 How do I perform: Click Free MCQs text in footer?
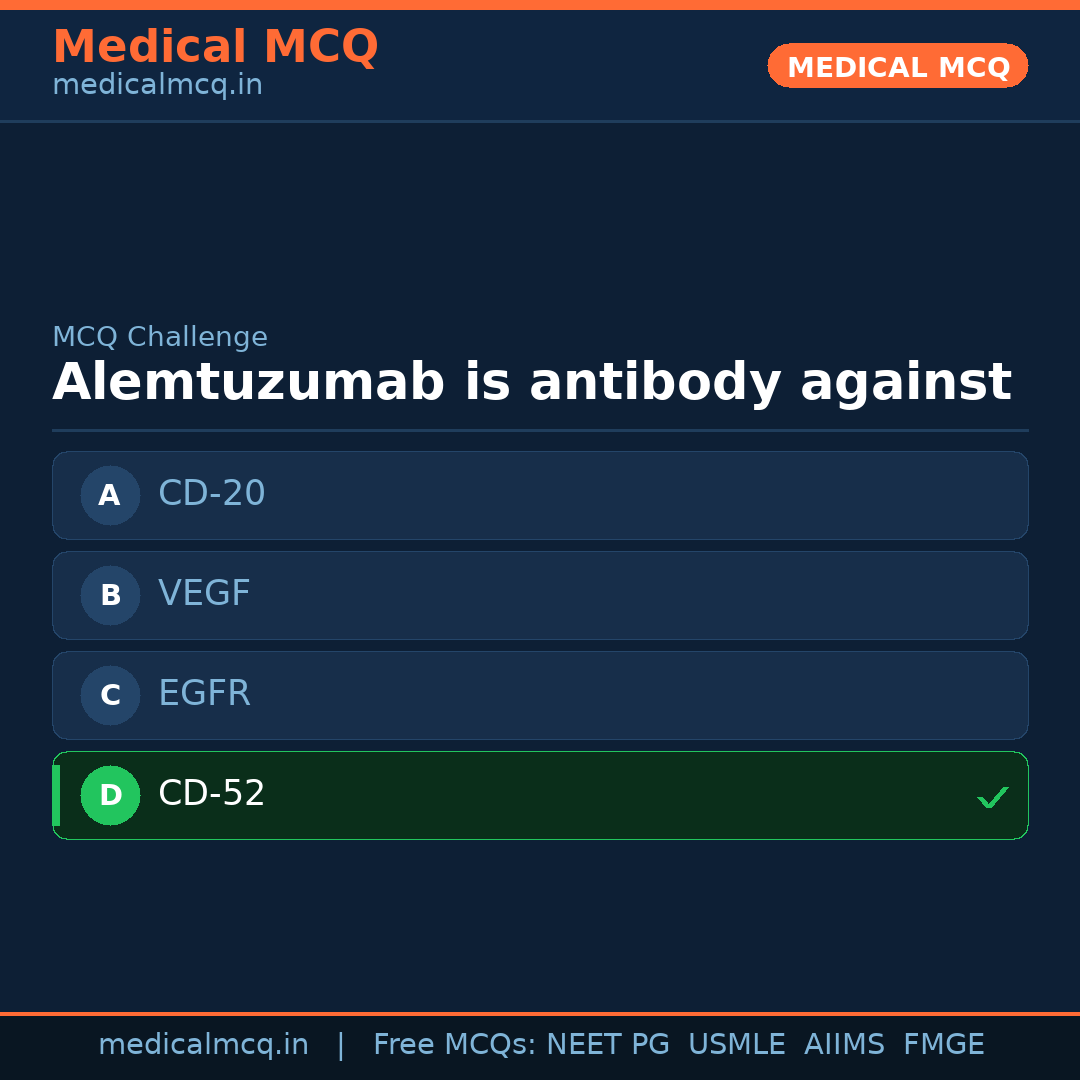point(455,1045)
